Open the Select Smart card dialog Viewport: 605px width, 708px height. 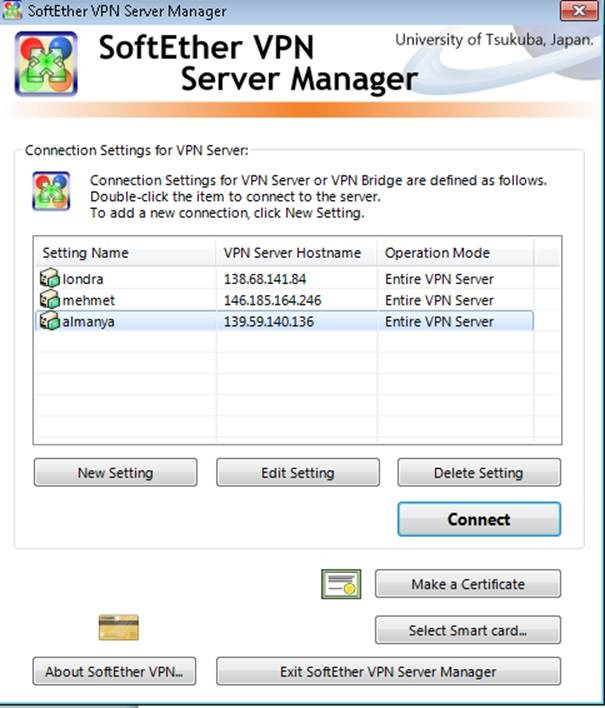[x=468, y=630]
